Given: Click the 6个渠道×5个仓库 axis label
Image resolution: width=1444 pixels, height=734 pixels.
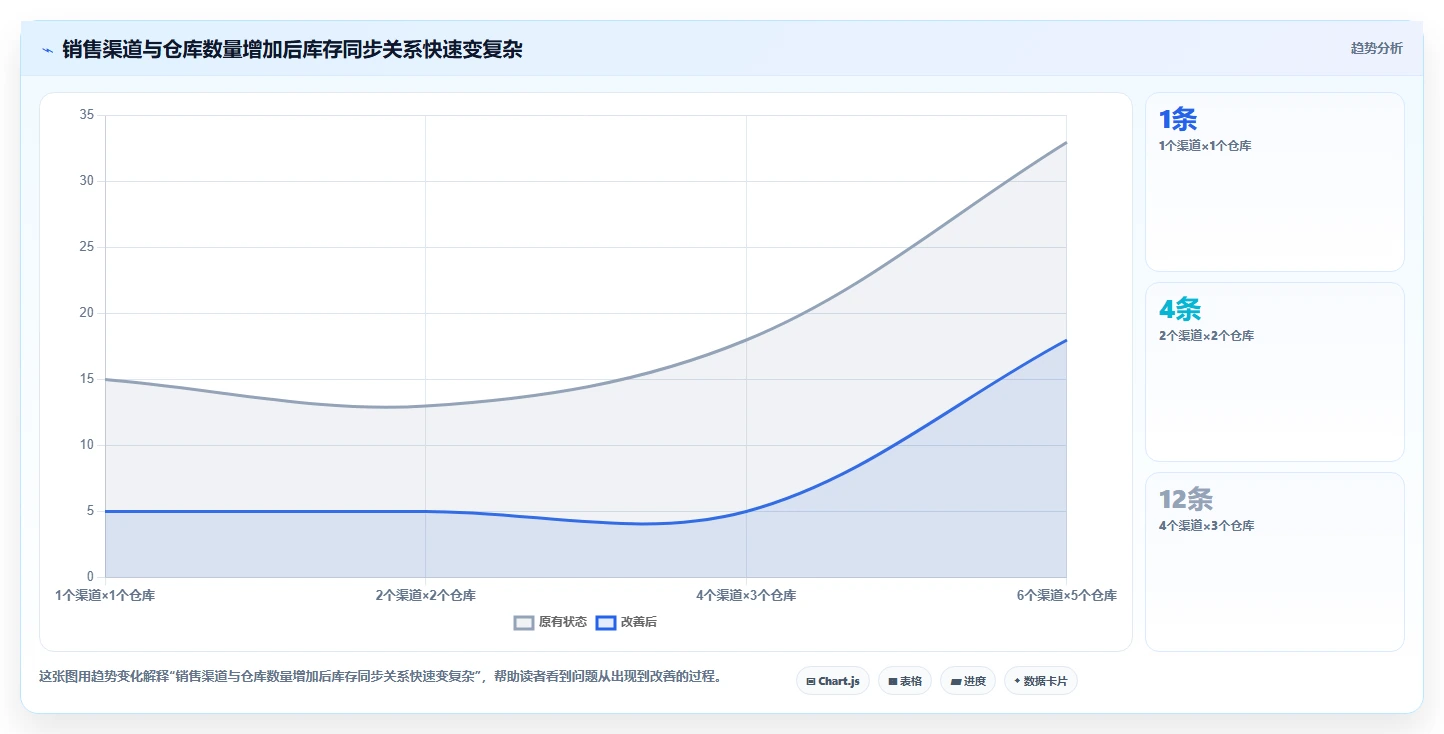Looking at the screenshot, I should pos(1066,595).
